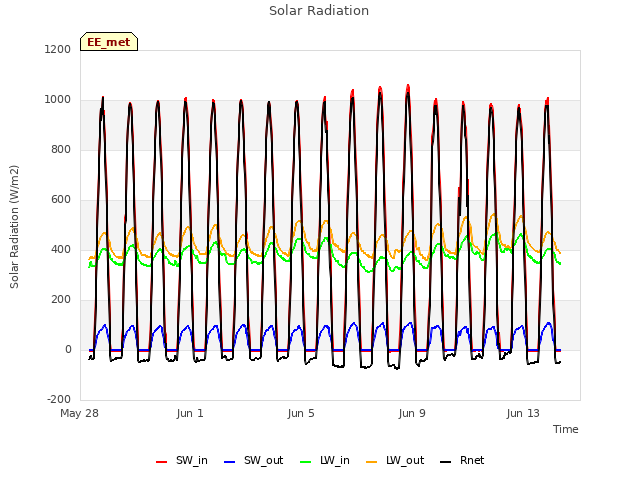
Task: Click the 1200 y-axis tick label
Action: (x=58, y=49)
